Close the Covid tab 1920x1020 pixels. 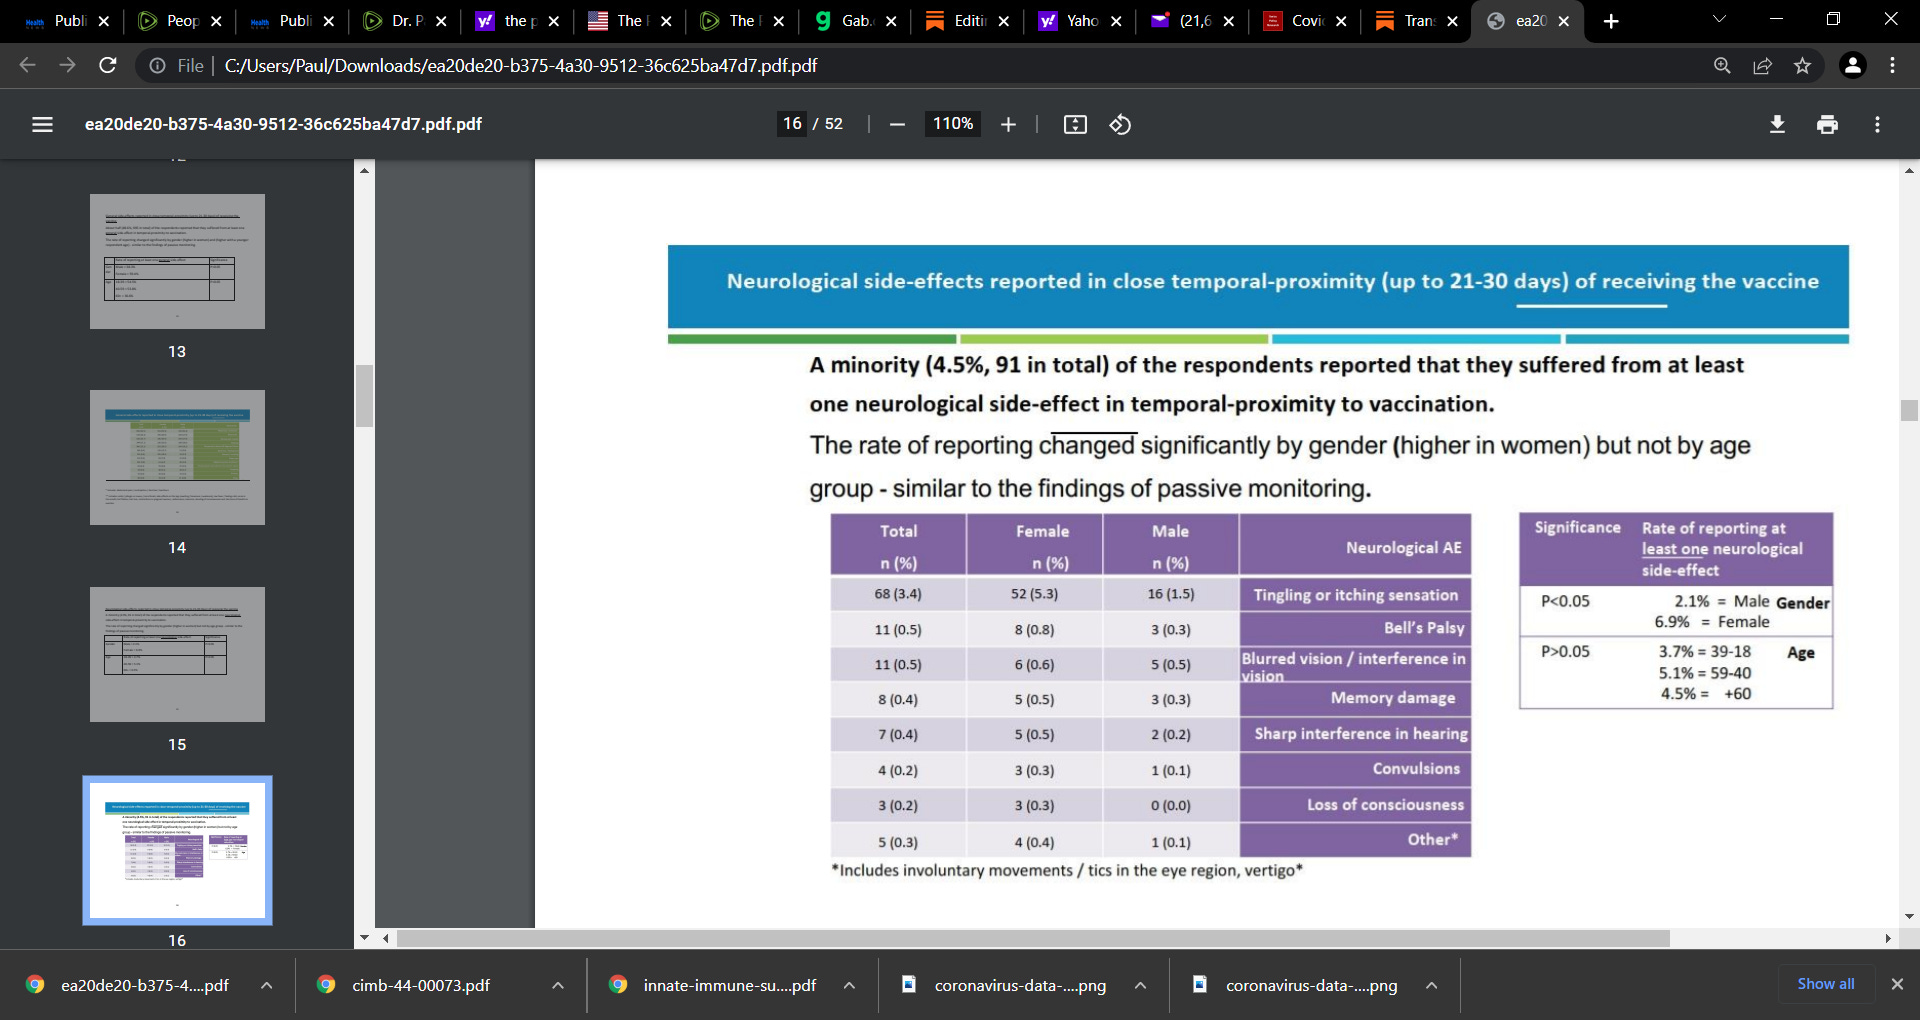coord(1341,21)
